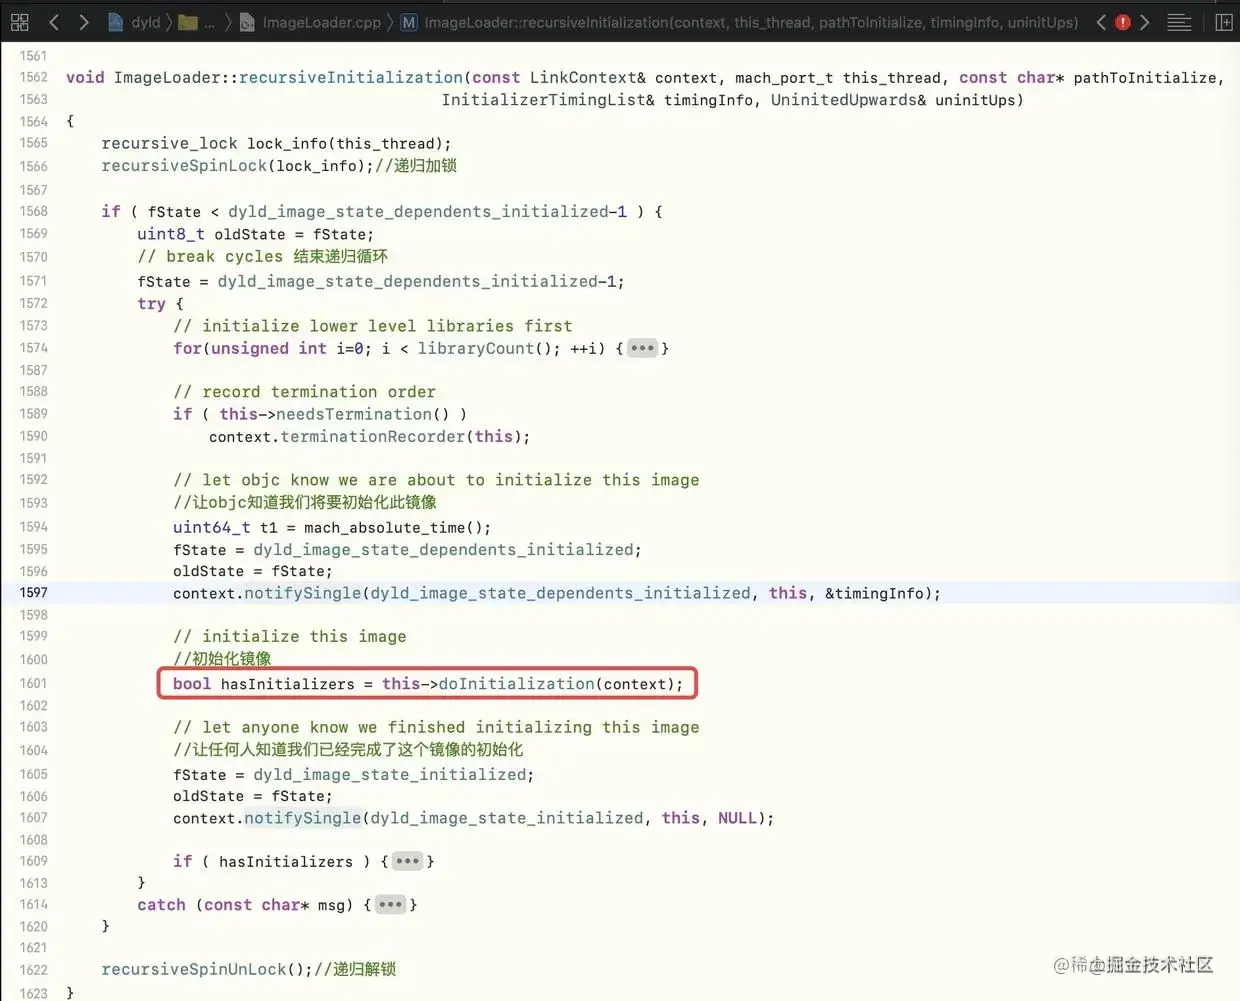Click the doInitialization function call
The height and width of the screenshot is (1001, 1240).
point(516,684)
